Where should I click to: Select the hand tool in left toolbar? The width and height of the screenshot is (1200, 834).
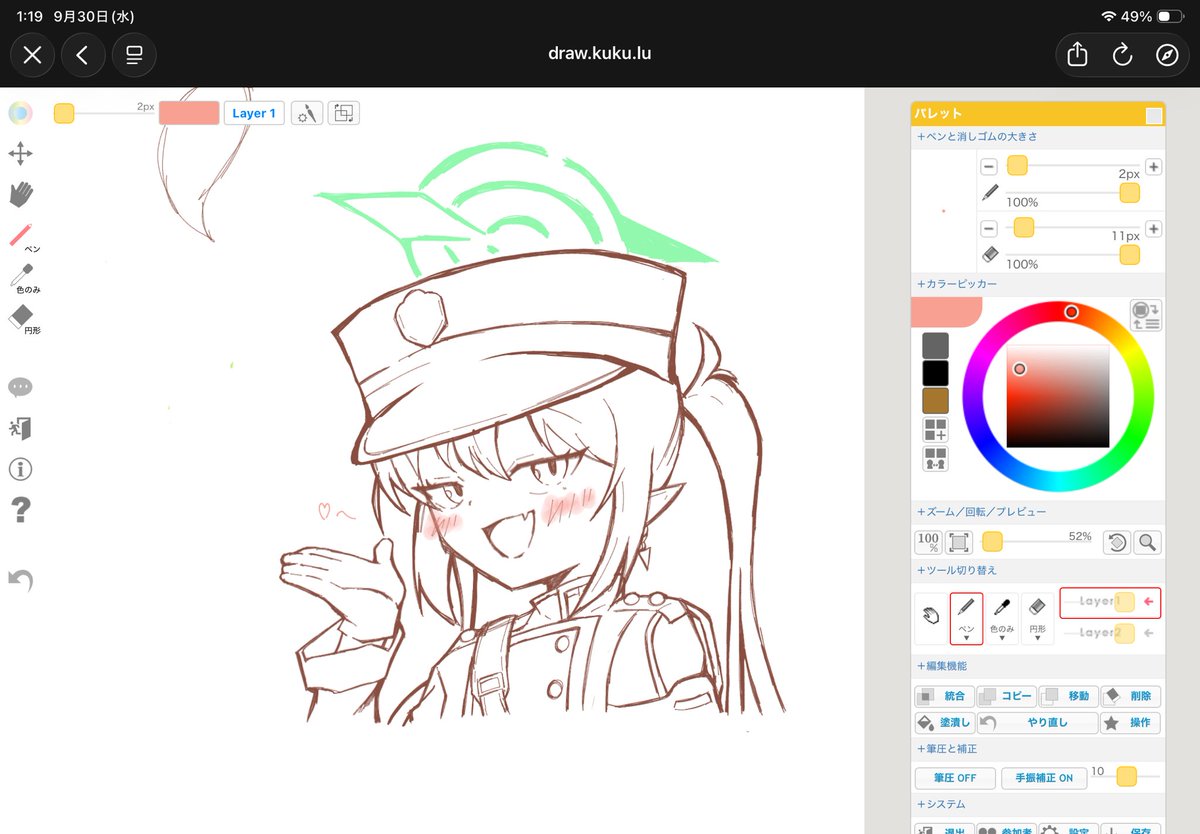[x=21, y=194]
